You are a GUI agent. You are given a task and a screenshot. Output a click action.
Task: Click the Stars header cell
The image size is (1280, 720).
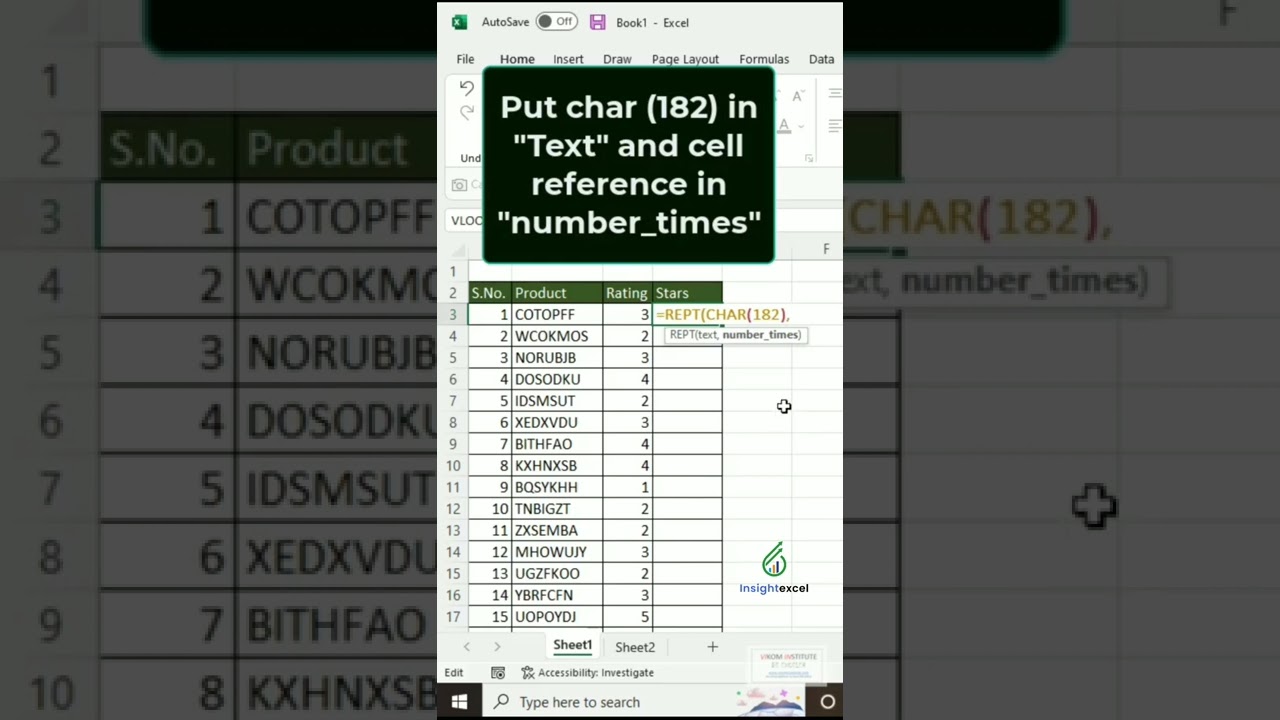687,293
